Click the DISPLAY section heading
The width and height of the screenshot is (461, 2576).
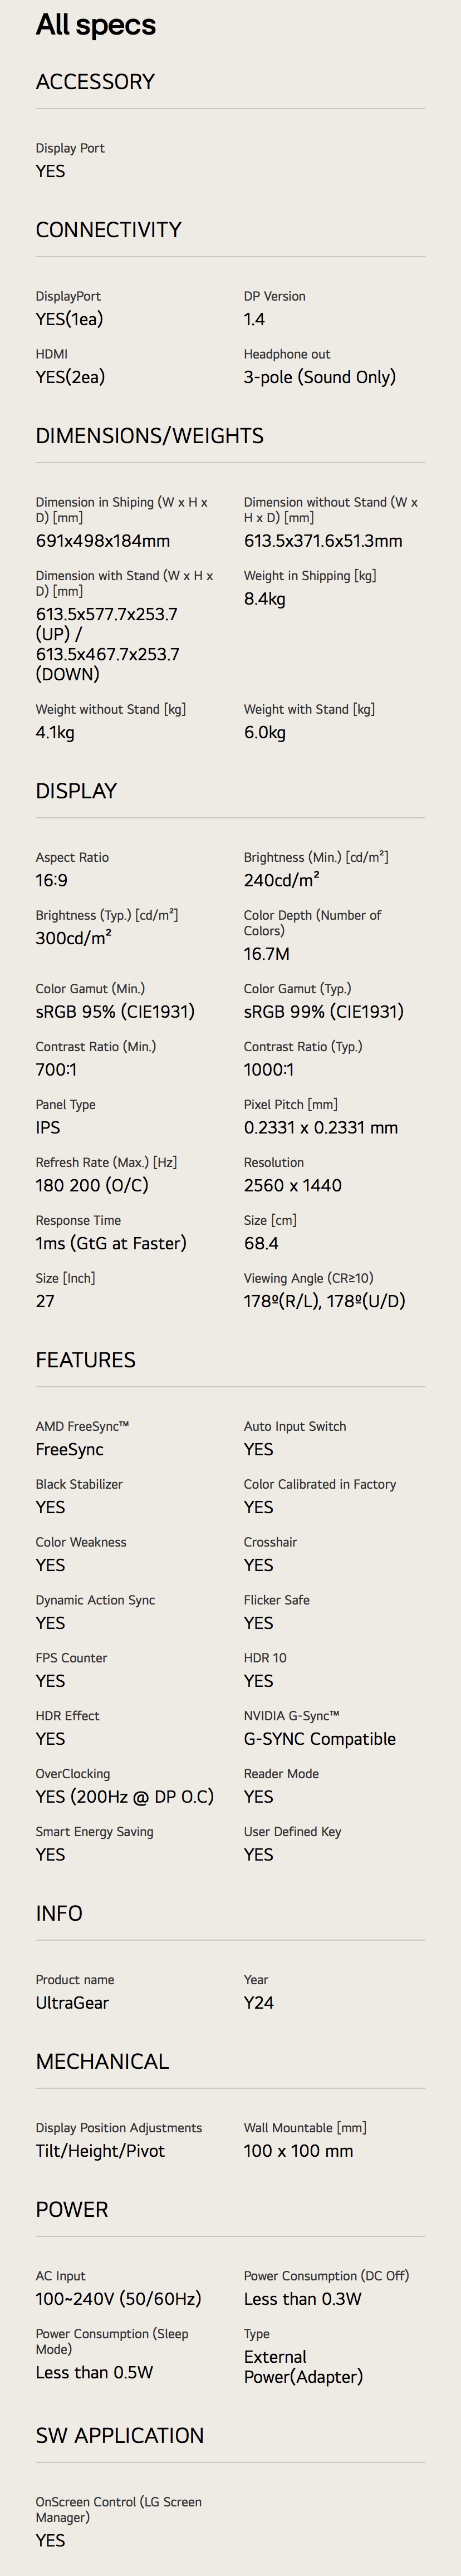pyautogui.click(x=76, y=791)
